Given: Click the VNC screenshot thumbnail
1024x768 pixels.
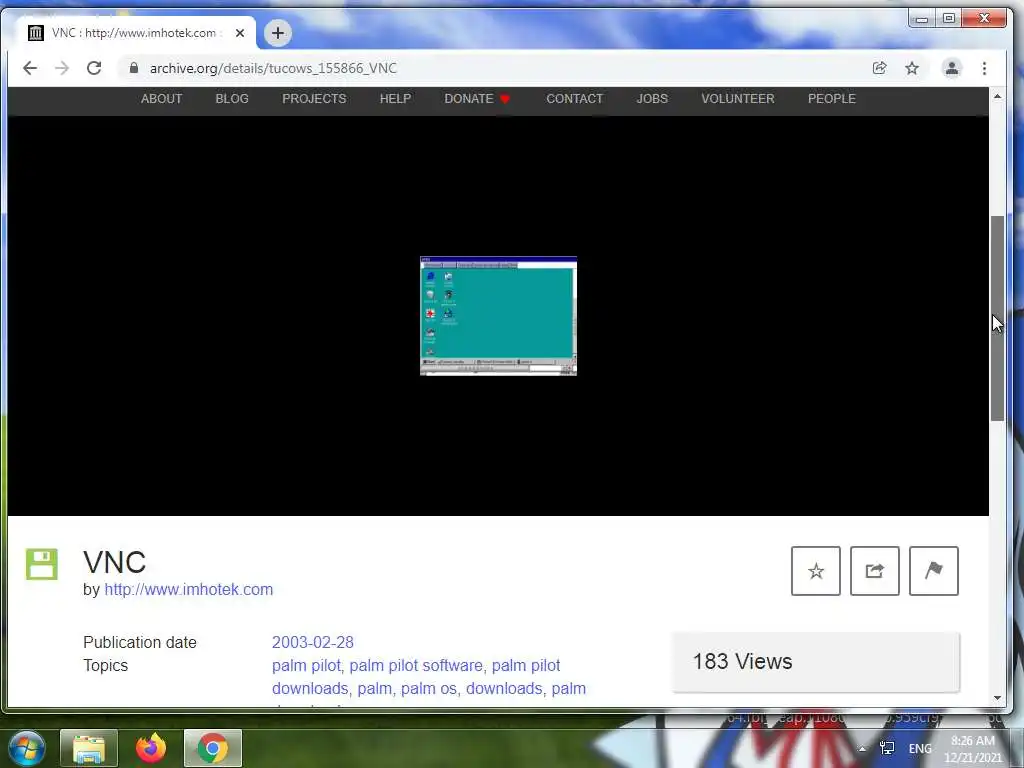Looking at the screenshot, I should pyautogui.click(x=498, y=316).
